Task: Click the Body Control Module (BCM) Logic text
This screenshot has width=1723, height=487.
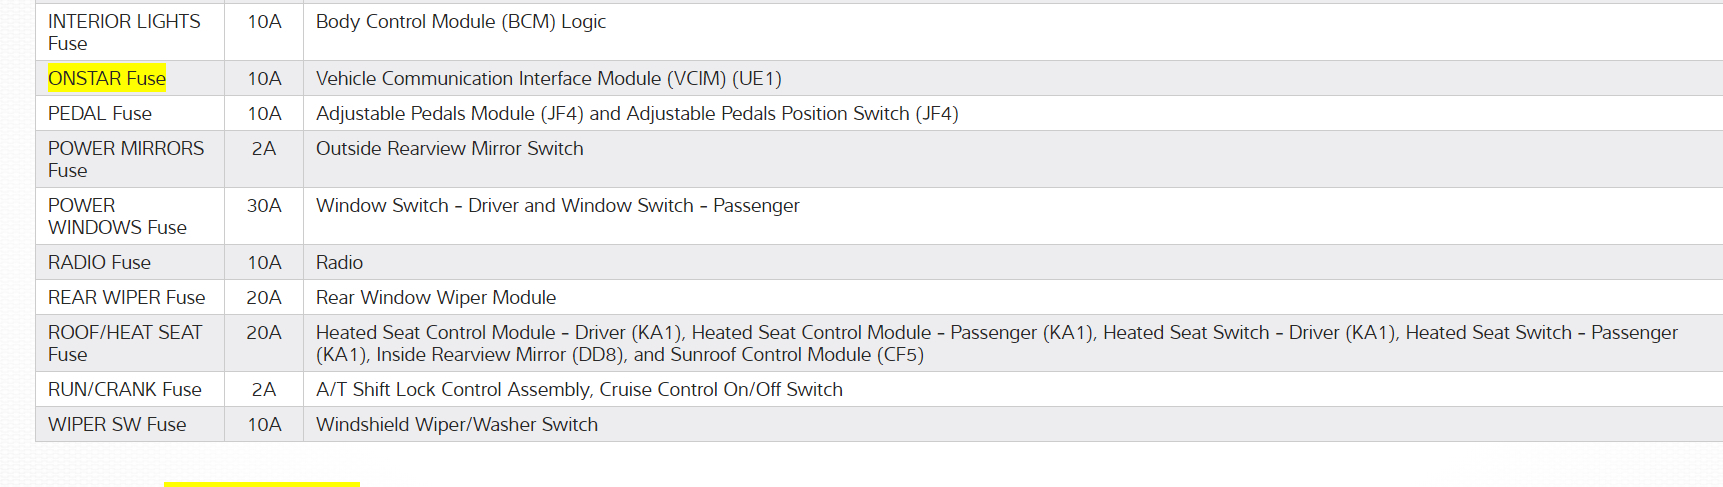Action: tap(461, 21)
